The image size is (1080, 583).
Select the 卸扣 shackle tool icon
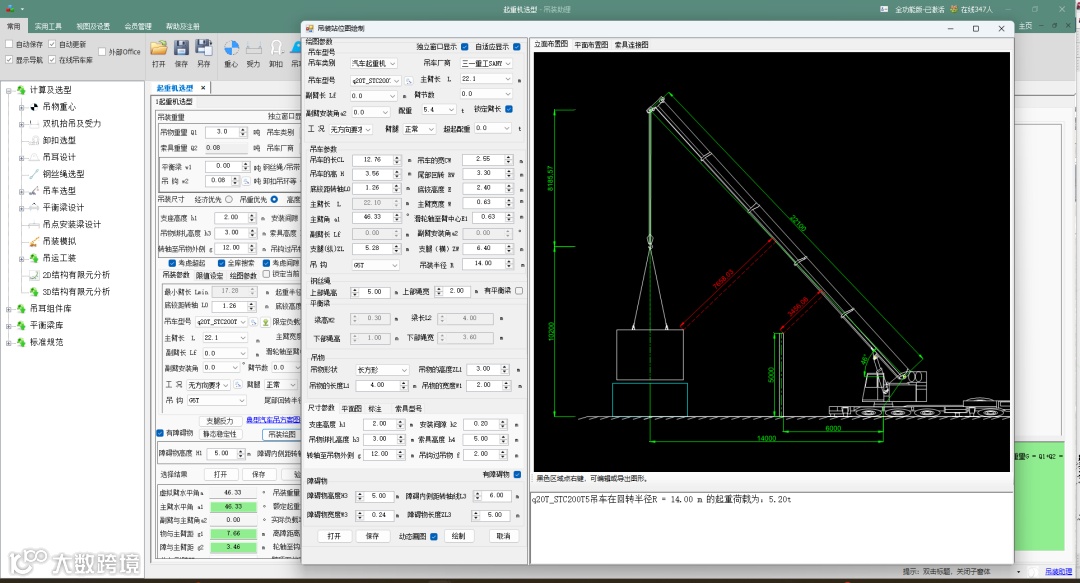tap(276, 49)
